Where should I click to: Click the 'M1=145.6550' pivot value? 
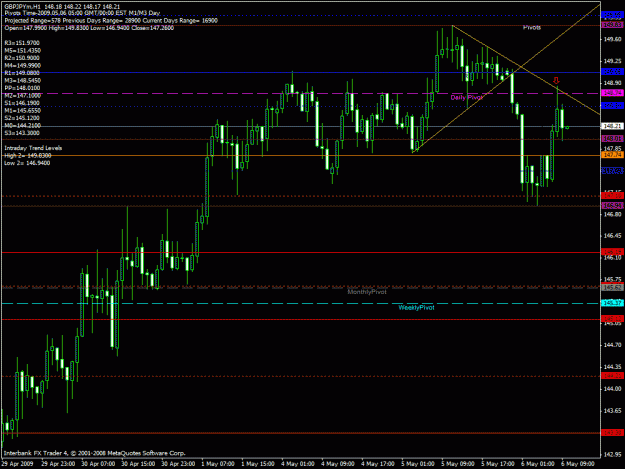(x=22, y=111)
